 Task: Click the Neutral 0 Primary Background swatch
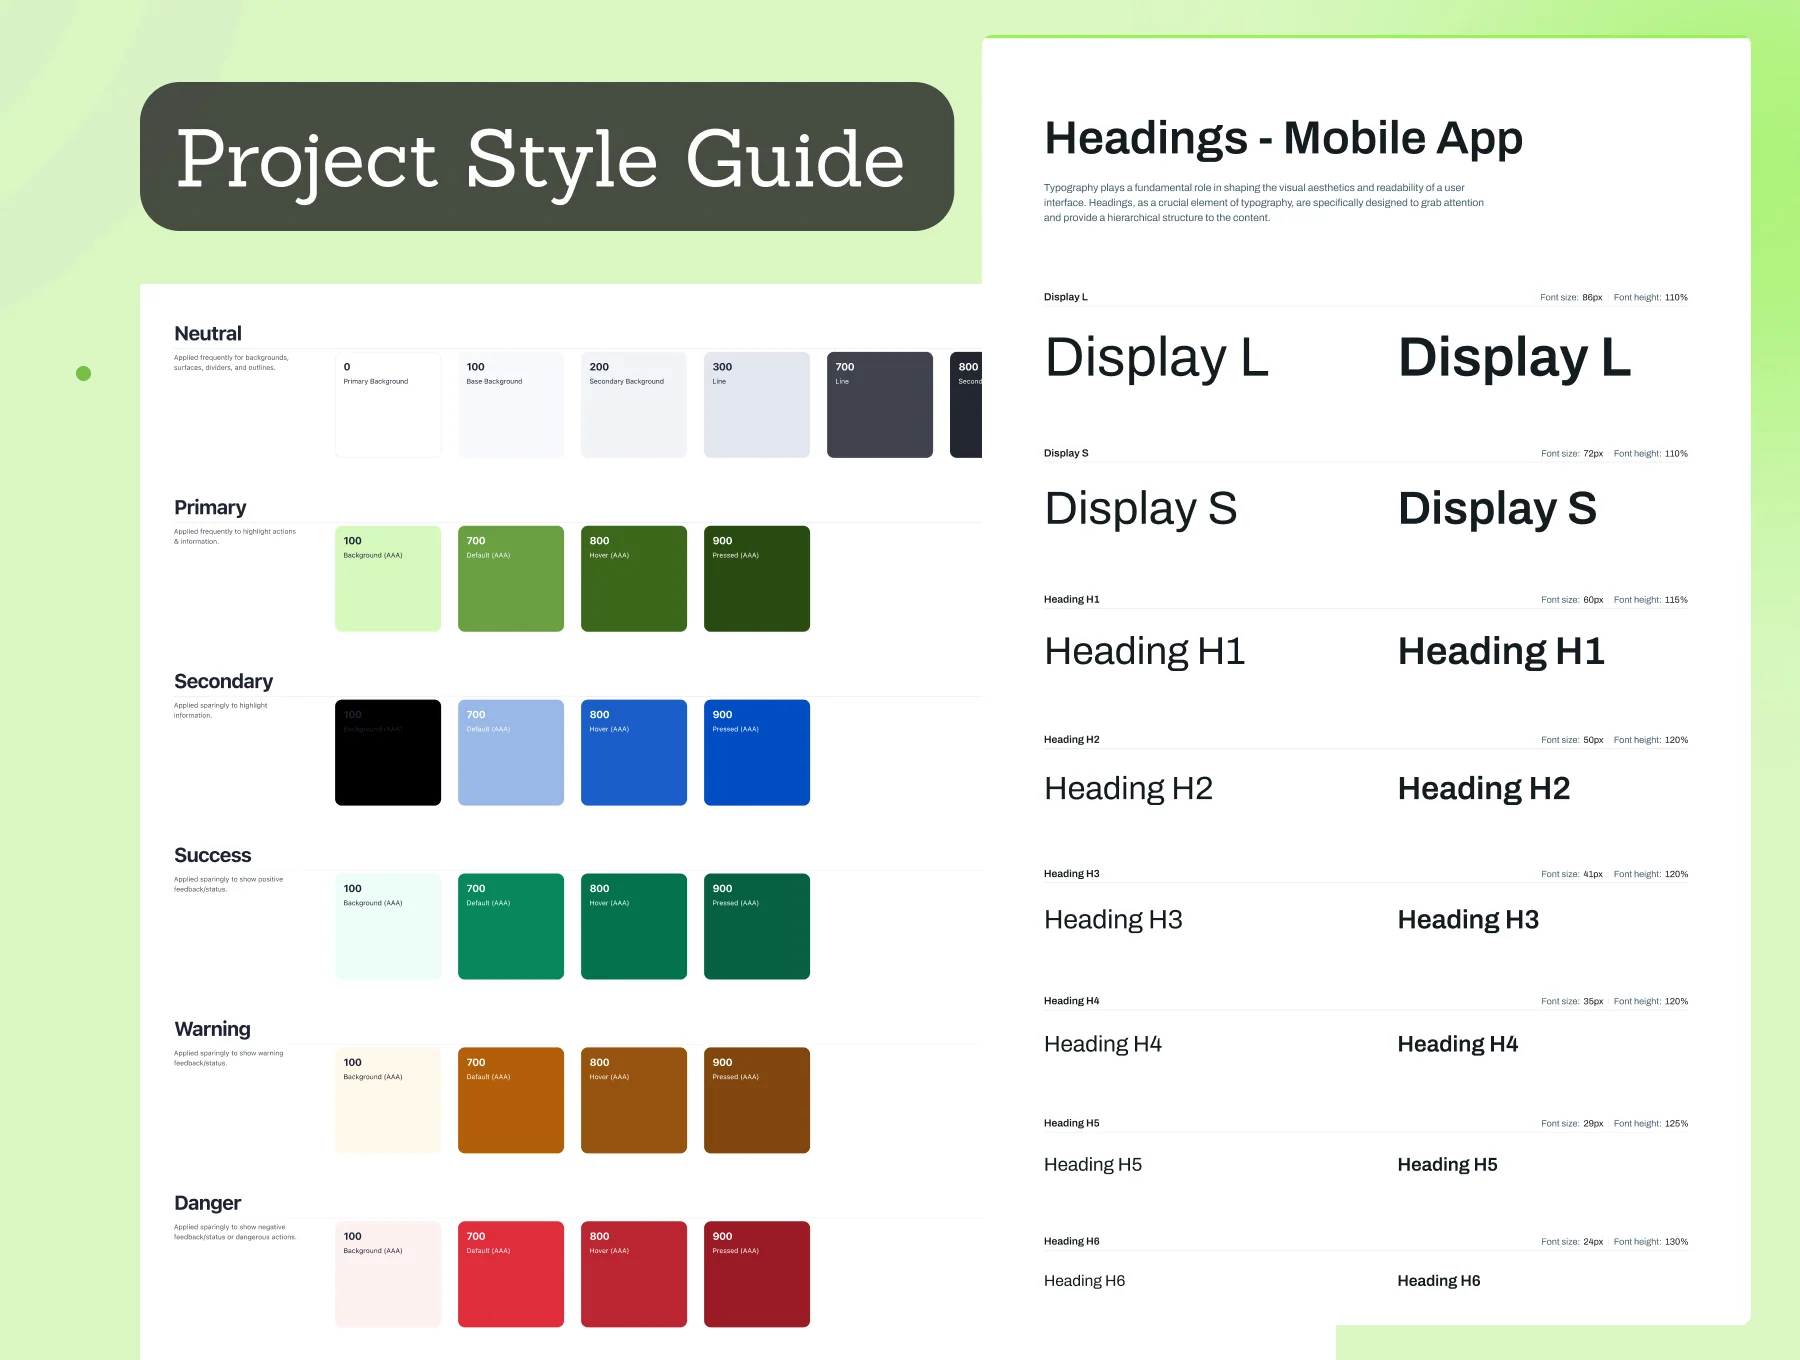tap(388, 405)
